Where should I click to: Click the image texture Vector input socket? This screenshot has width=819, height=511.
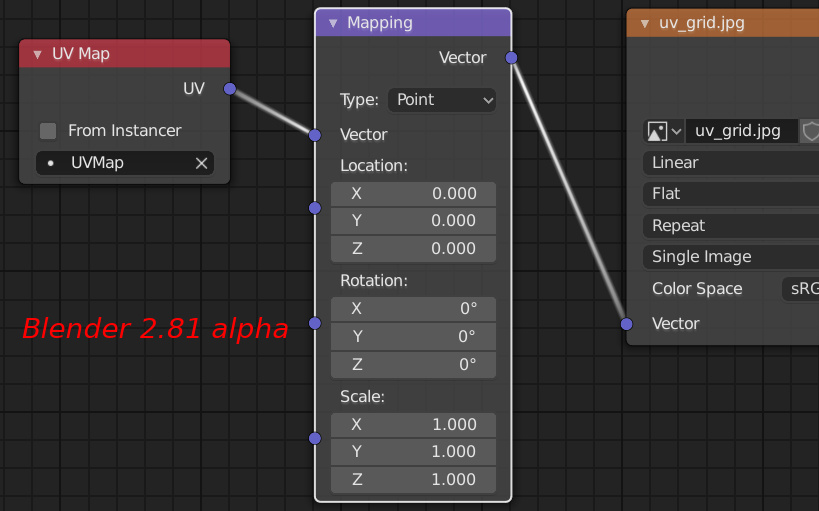pos(627,324)
